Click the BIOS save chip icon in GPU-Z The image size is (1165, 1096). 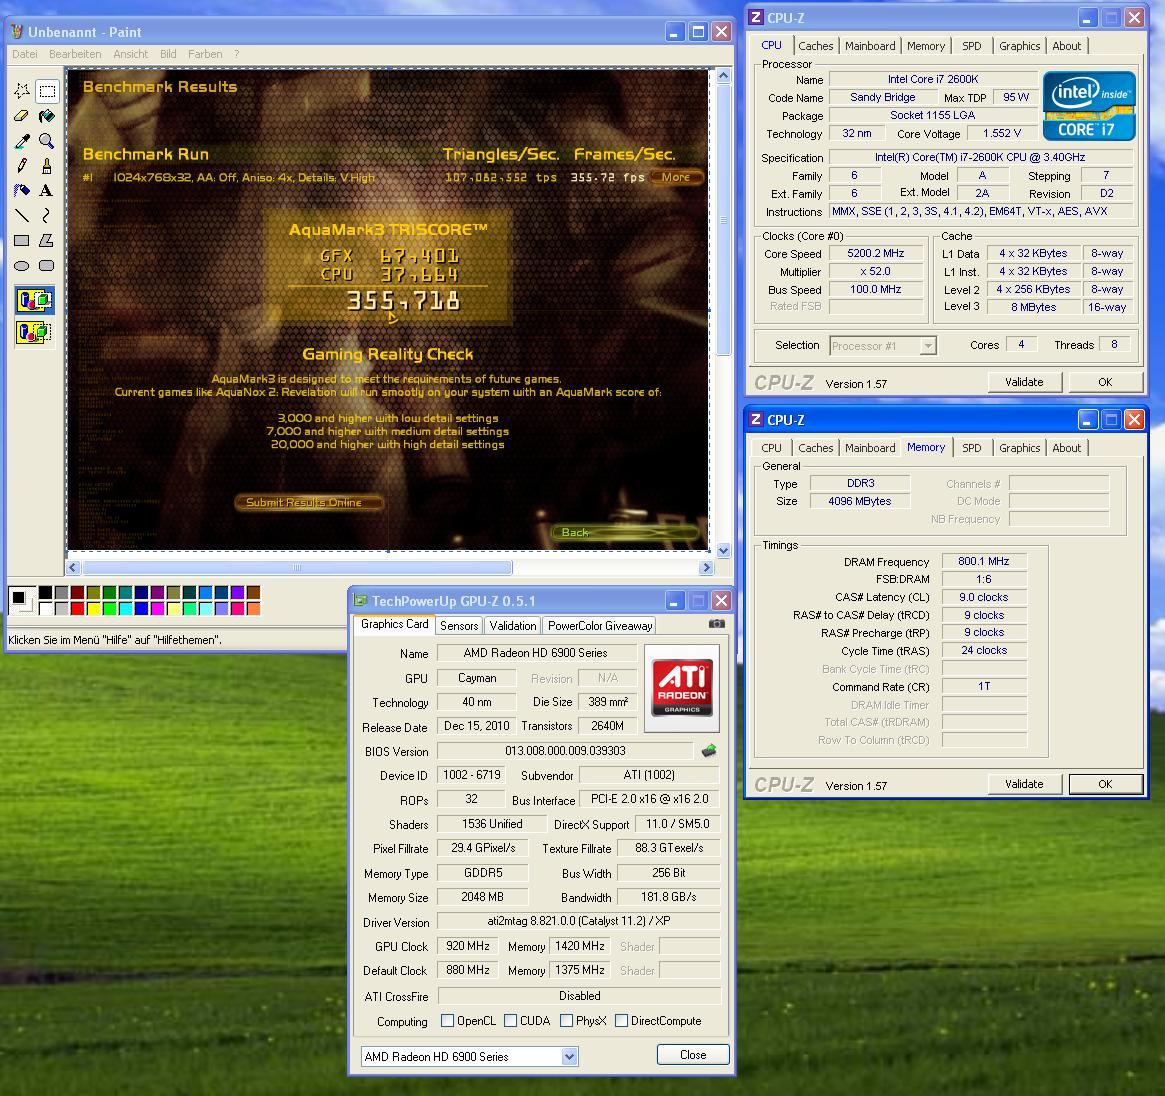(710, 750)
